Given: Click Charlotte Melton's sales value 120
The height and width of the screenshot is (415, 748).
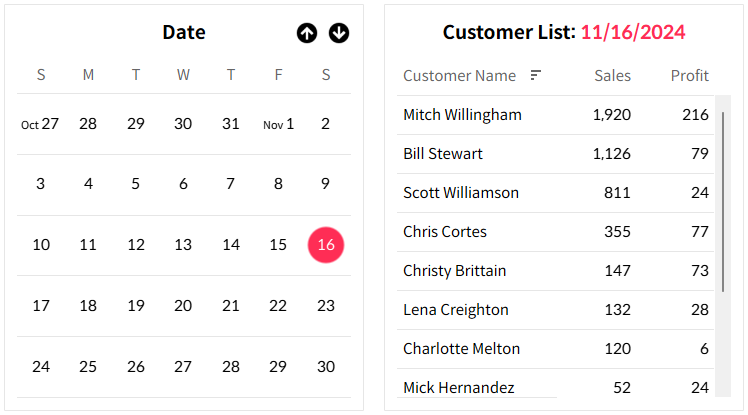Looking at the screenshot, I should [618, 349].
